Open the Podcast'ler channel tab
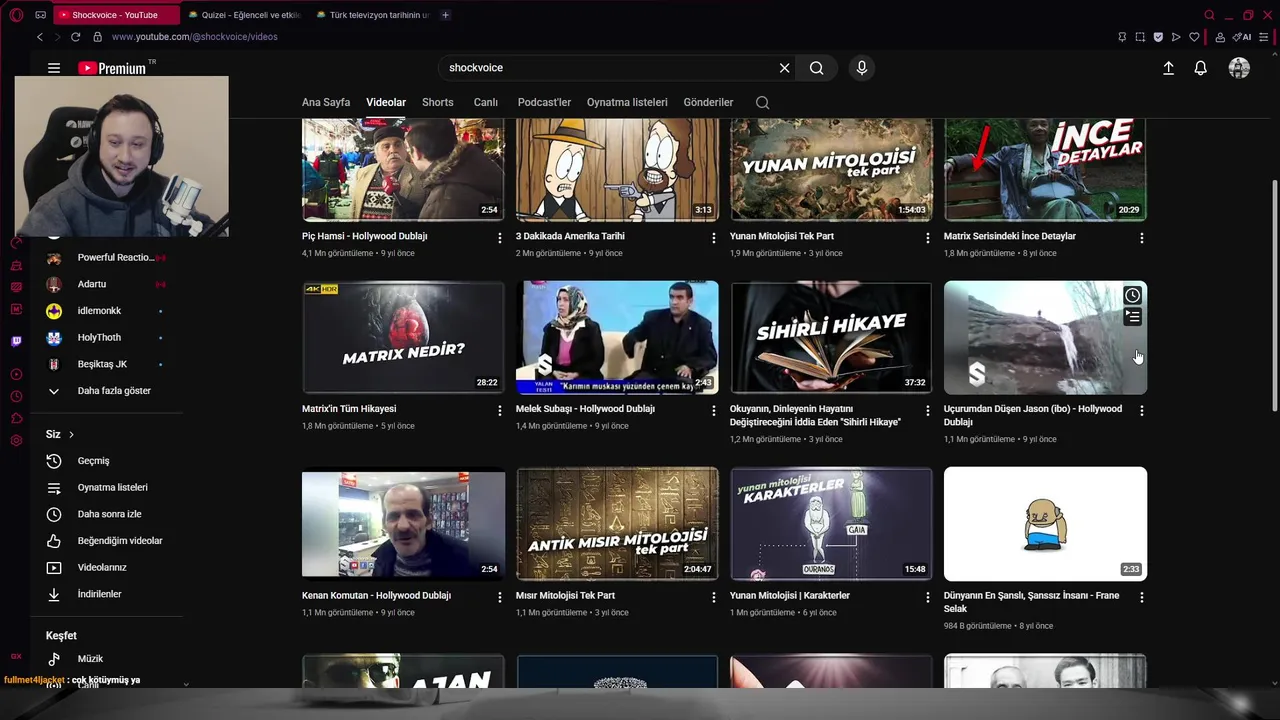This screenshot has height=720, width=1280. 544,102
